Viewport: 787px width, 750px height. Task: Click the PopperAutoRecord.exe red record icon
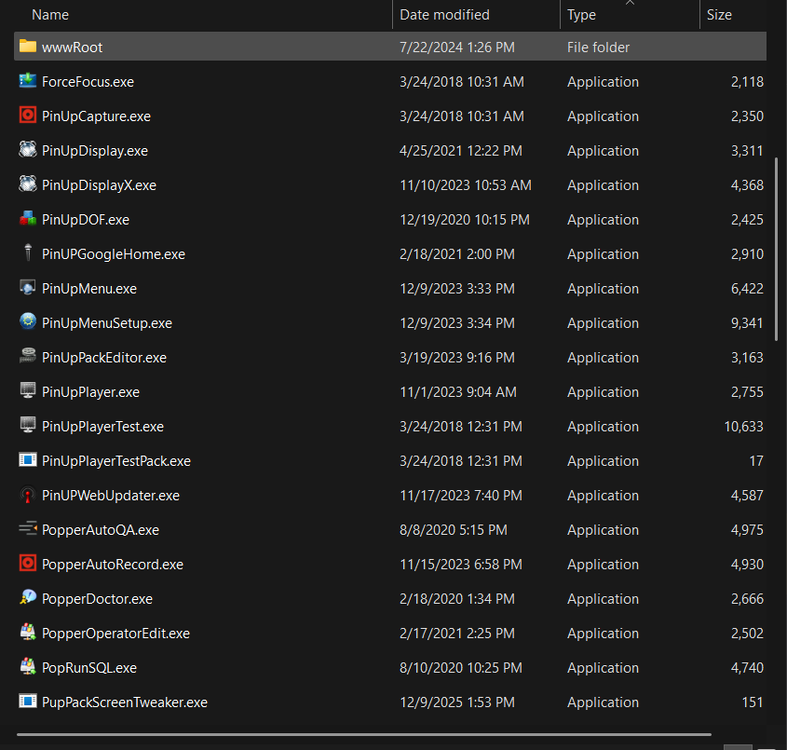(x=28, y=563)
